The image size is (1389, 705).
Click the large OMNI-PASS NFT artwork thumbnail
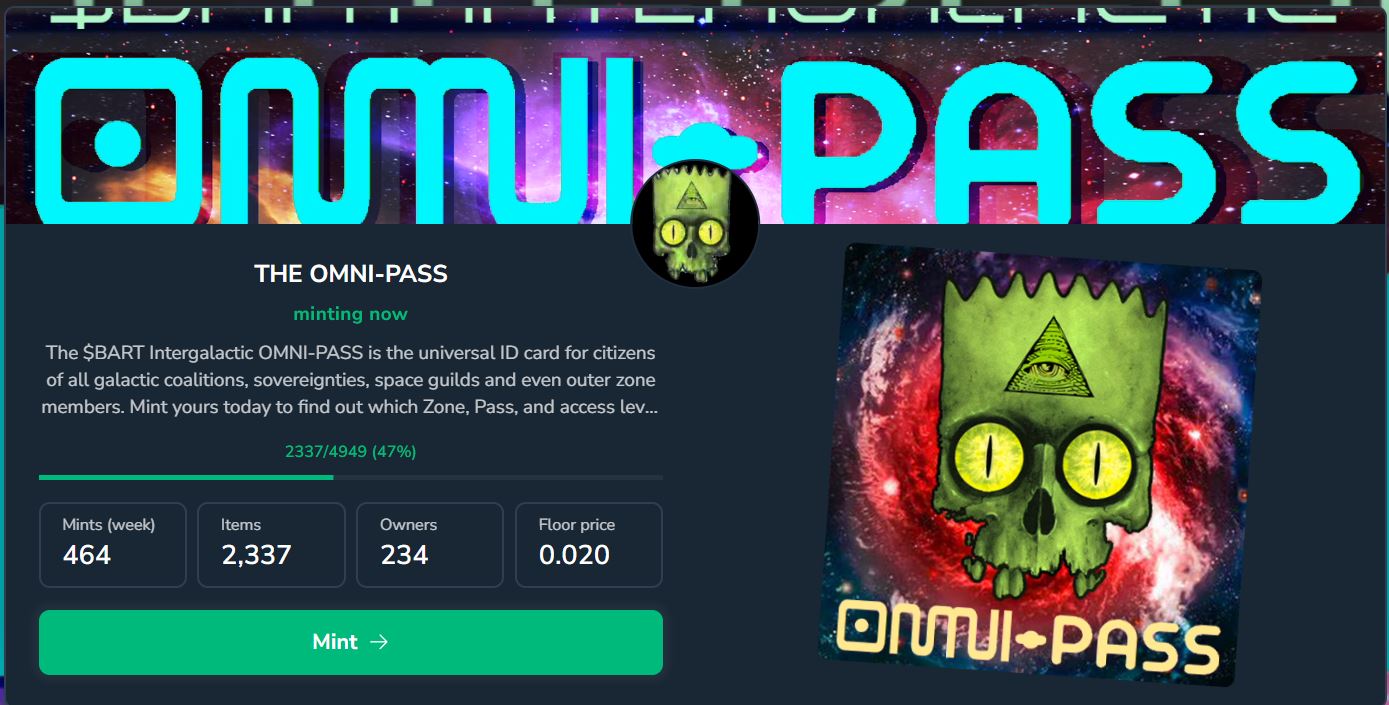click(x=1040, y=464)
